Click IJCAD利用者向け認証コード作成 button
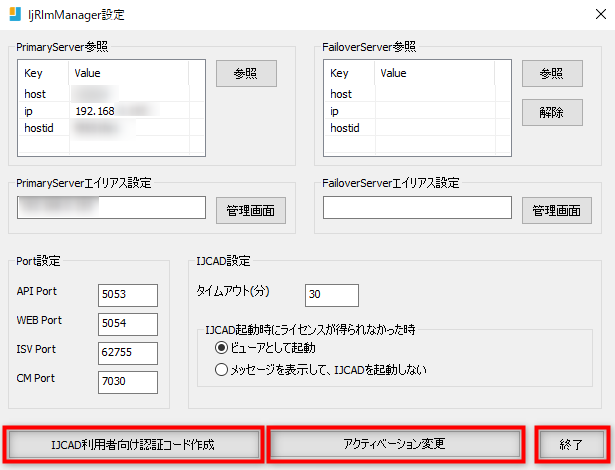 coord(133,444)
